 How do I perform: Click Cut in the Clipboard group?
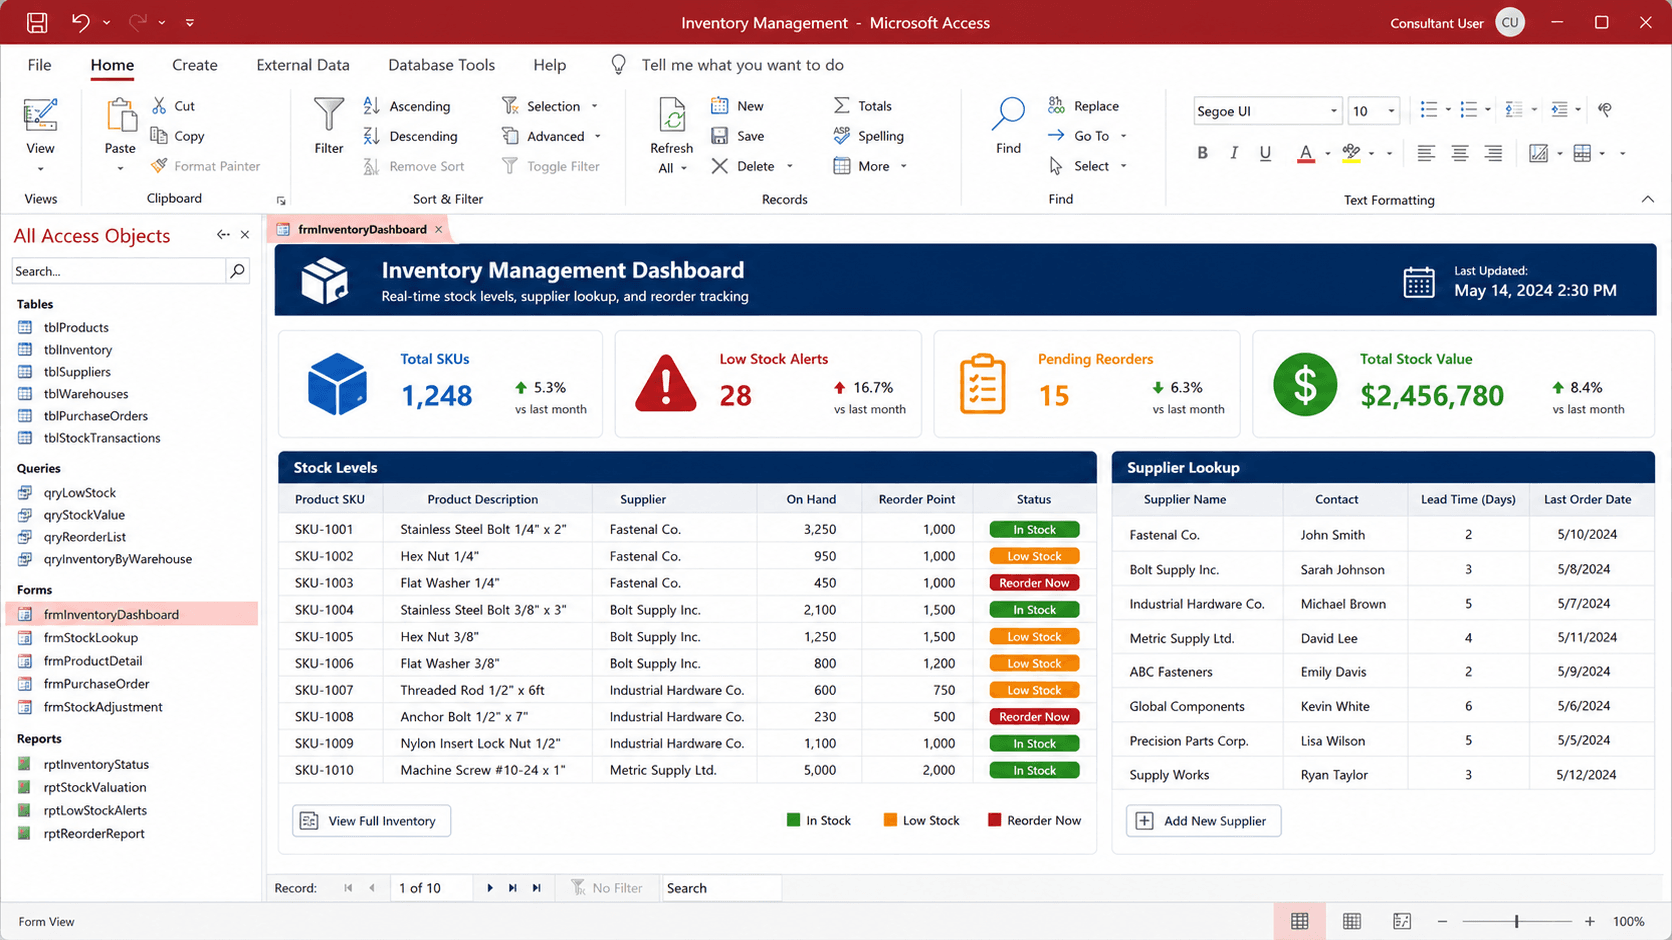click(x=174, y=106)
